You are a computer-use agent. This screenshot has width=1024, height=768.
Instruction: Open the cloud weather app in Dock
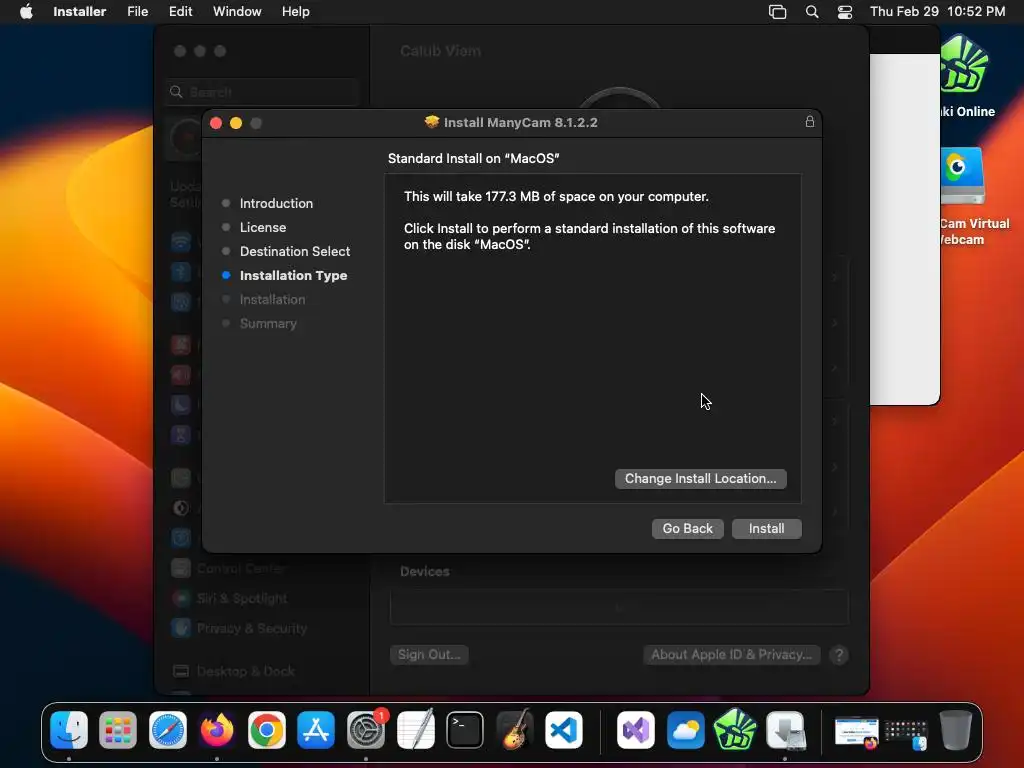pos(686,729)
